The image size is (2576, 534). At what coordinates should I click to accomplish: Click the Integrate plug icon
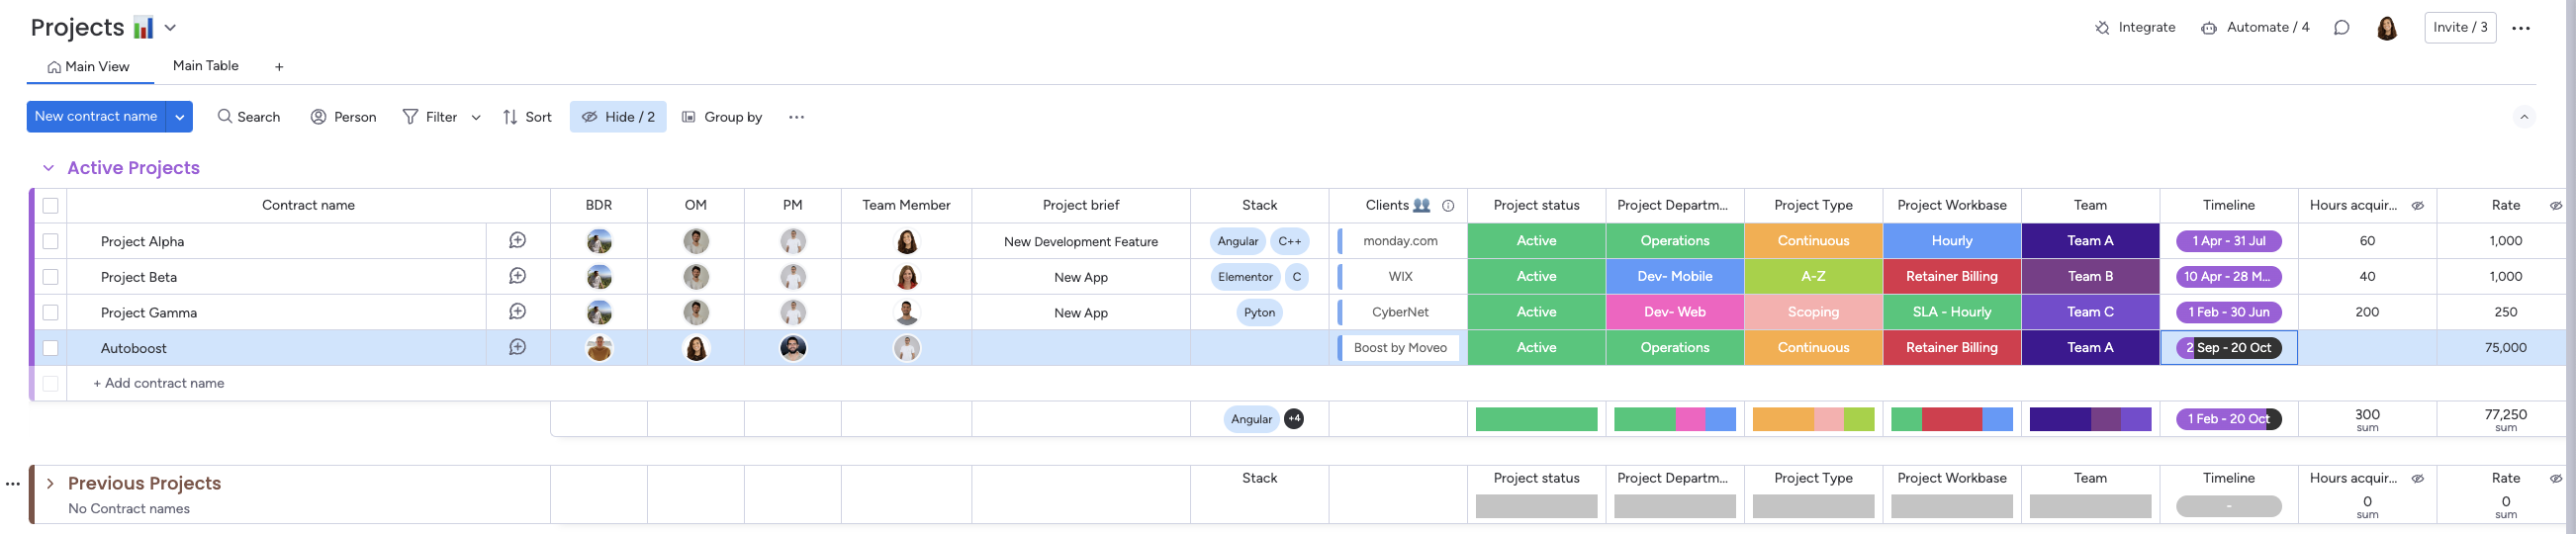(2102, 28)
